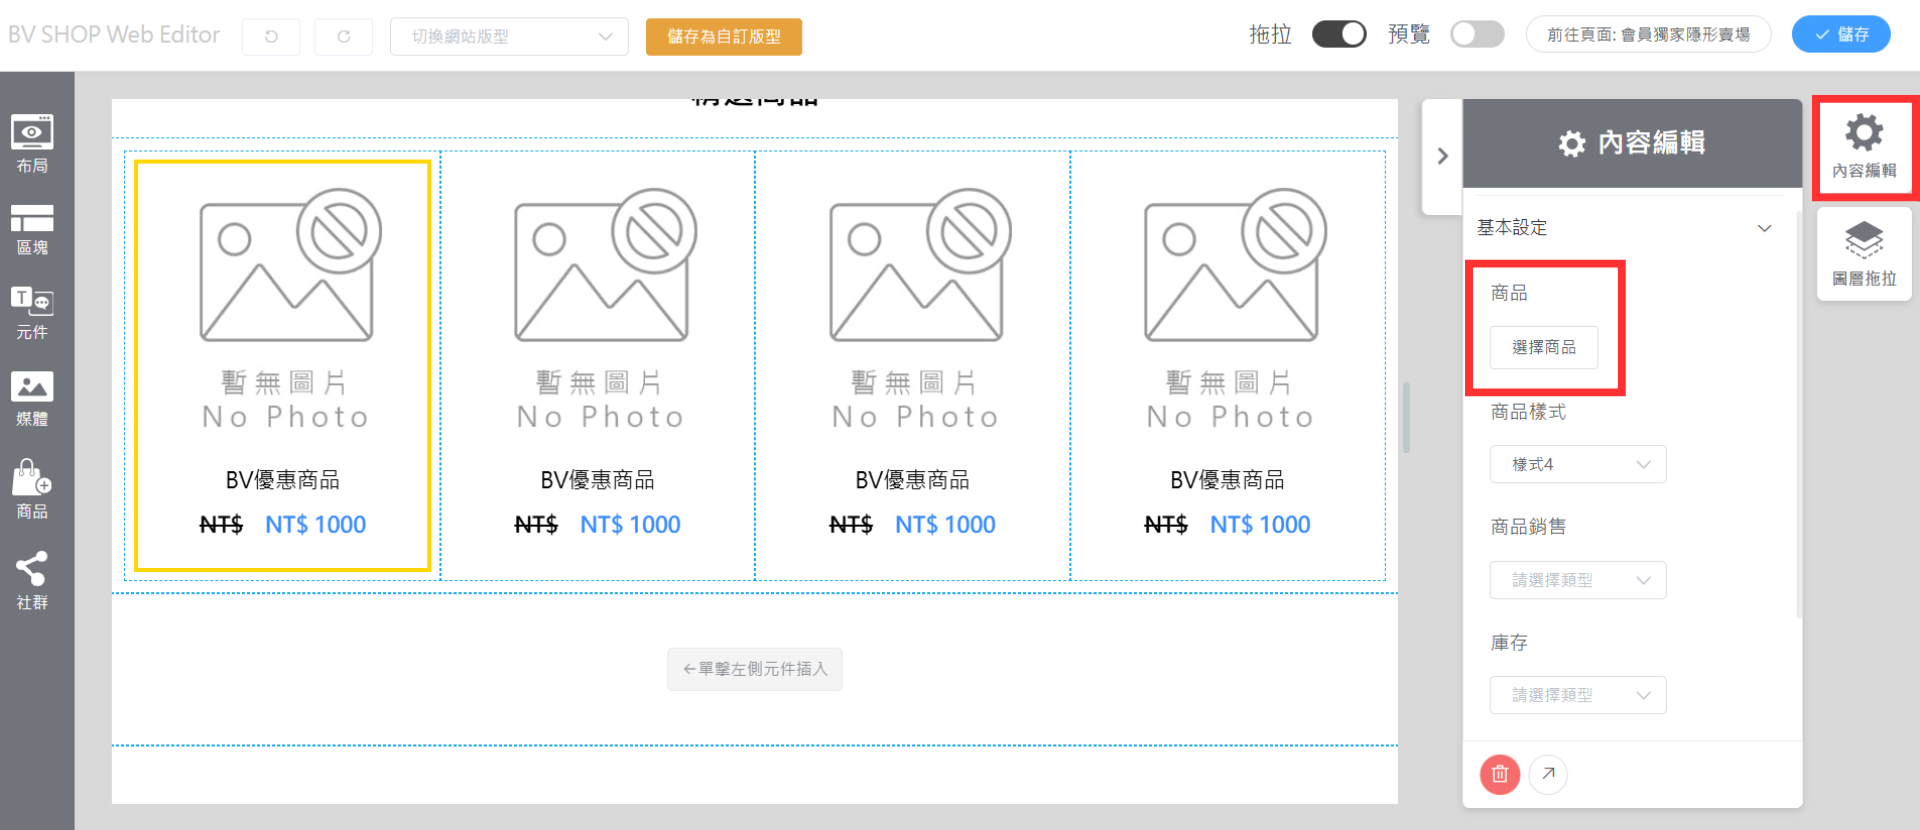Open the 切換網站版型 template dropdown

(509, 36)
